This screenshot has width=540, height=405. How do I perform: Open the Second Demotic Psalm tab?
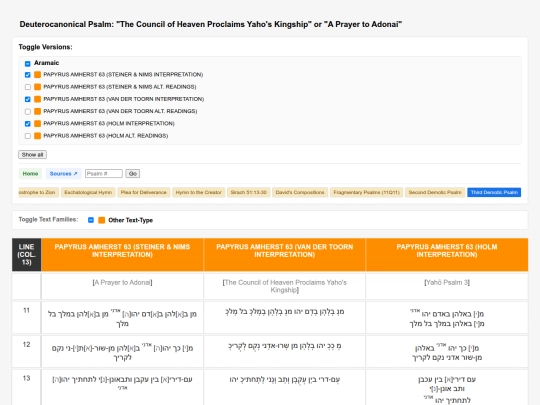tap(435, 192)
